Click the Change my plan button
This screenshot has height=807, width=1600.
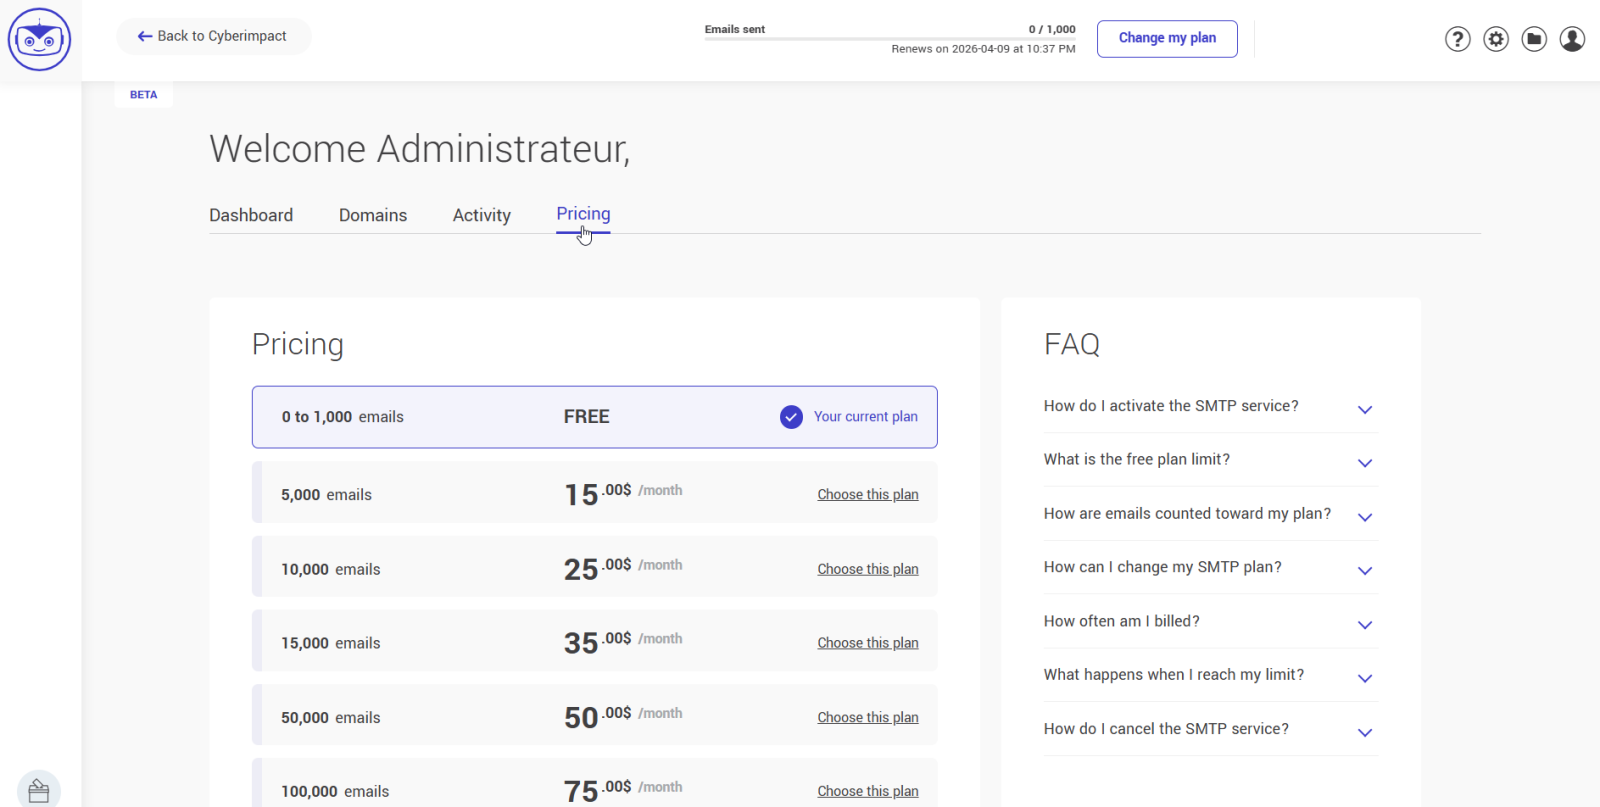click(x=1167, y=38)
